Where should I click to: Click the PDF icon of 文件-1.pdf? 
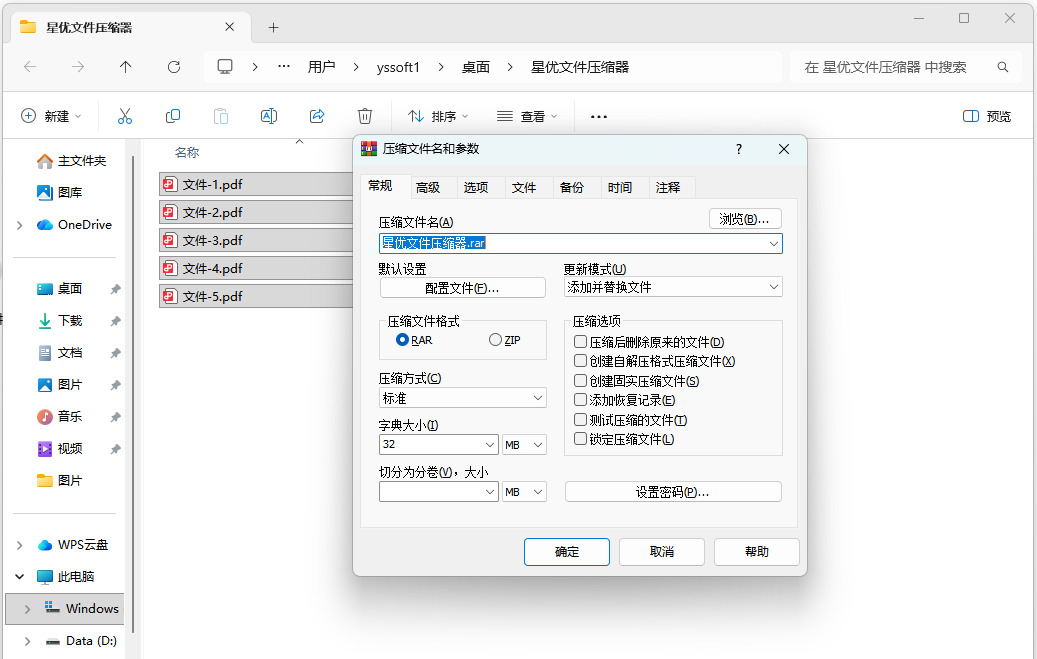[170, 185]
